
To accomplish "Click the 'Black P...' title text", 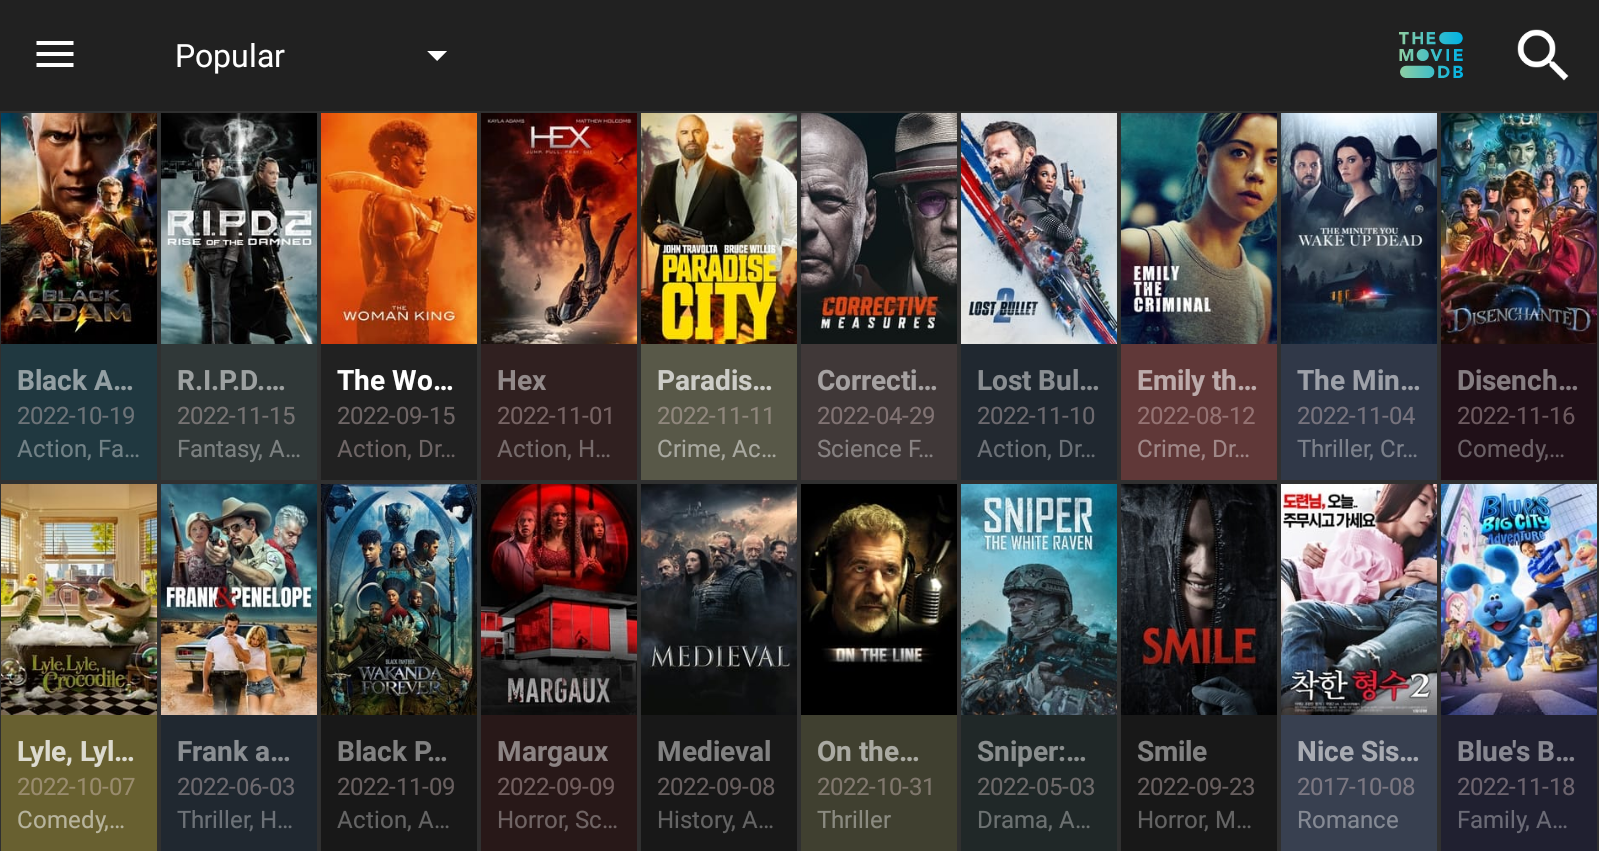I will [x=392, y=752].
